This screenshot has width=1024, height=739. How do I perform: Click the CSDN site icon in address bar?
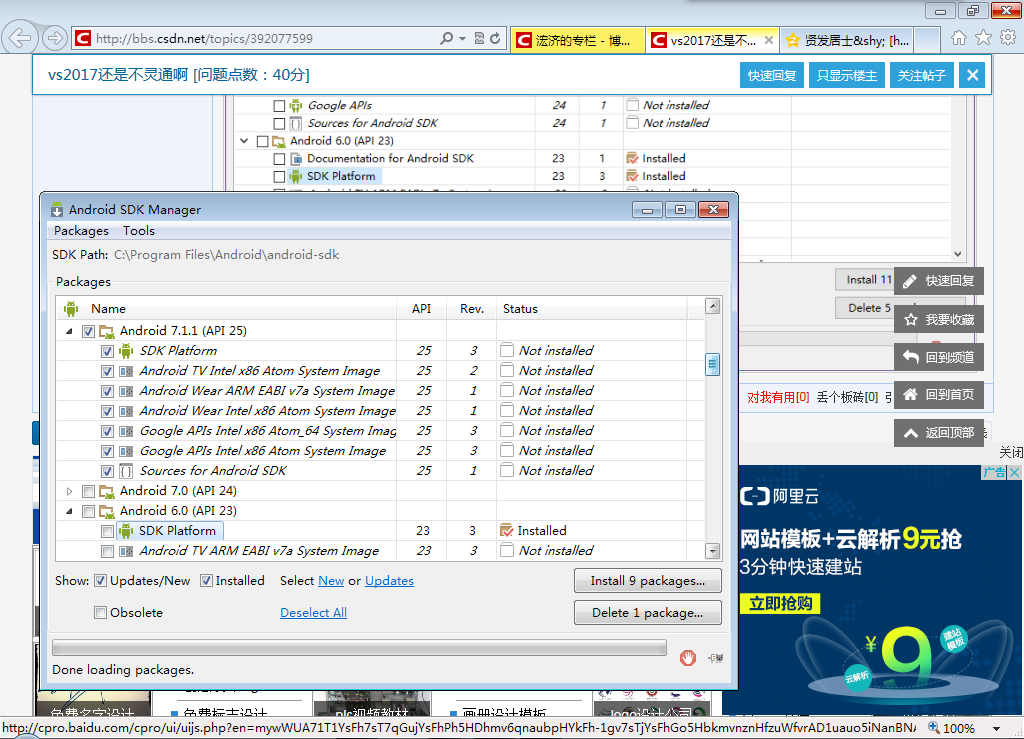point(82,39)
